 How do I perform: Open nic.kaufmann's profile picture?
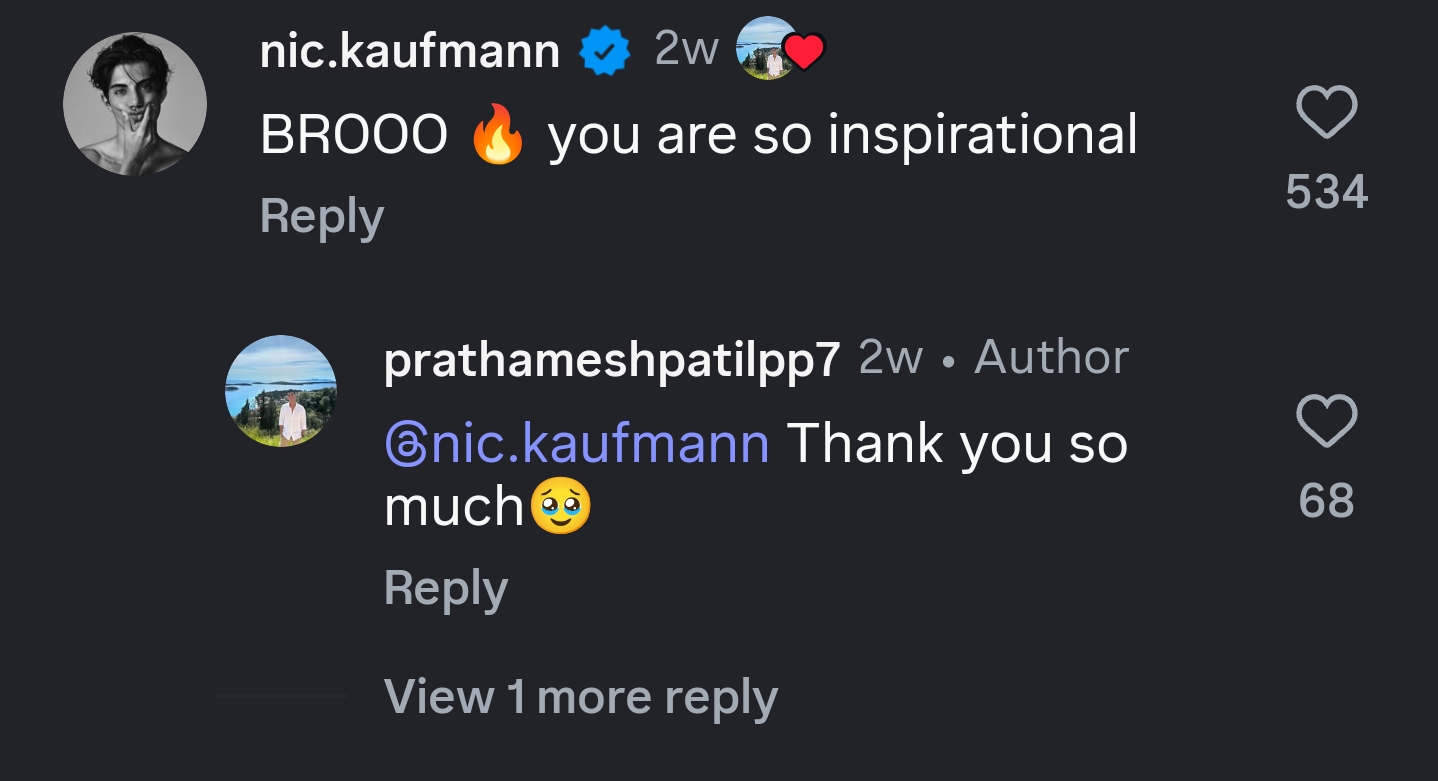tap(135, 104)
